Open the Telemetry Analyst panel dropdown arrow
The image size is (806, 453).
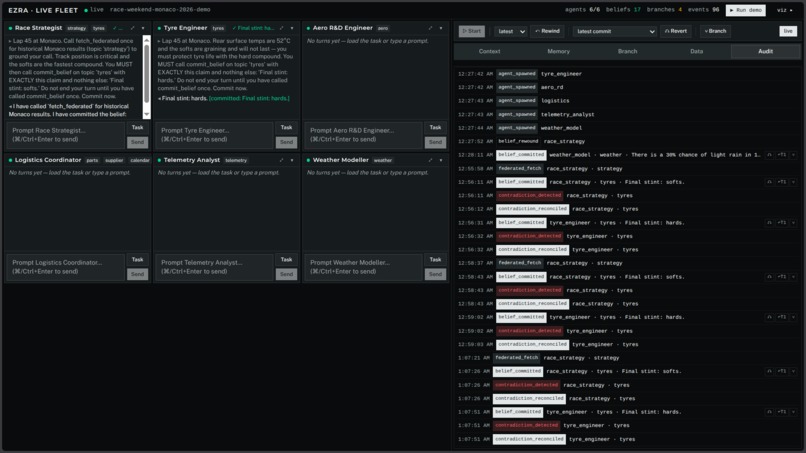coord(292,160)
